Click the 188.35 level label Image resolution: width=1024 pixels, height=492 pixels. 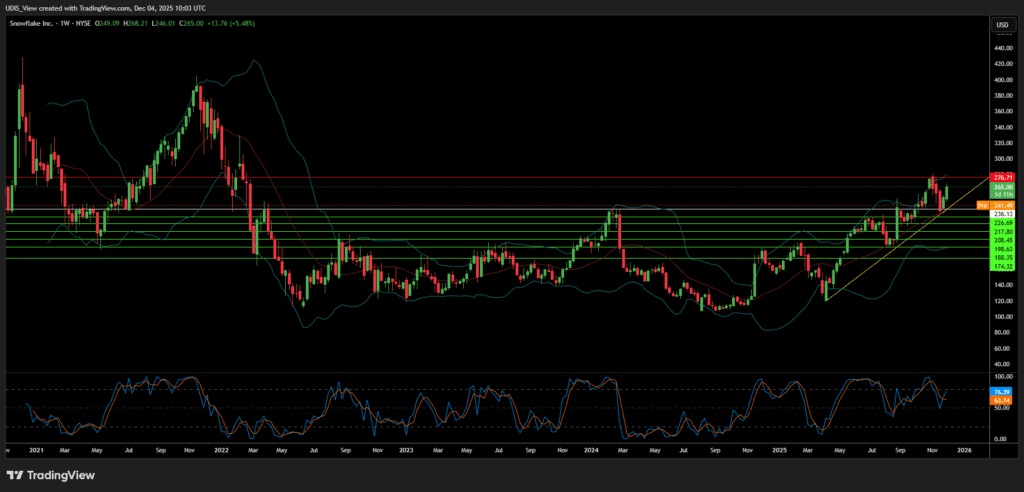point(1002,256)
